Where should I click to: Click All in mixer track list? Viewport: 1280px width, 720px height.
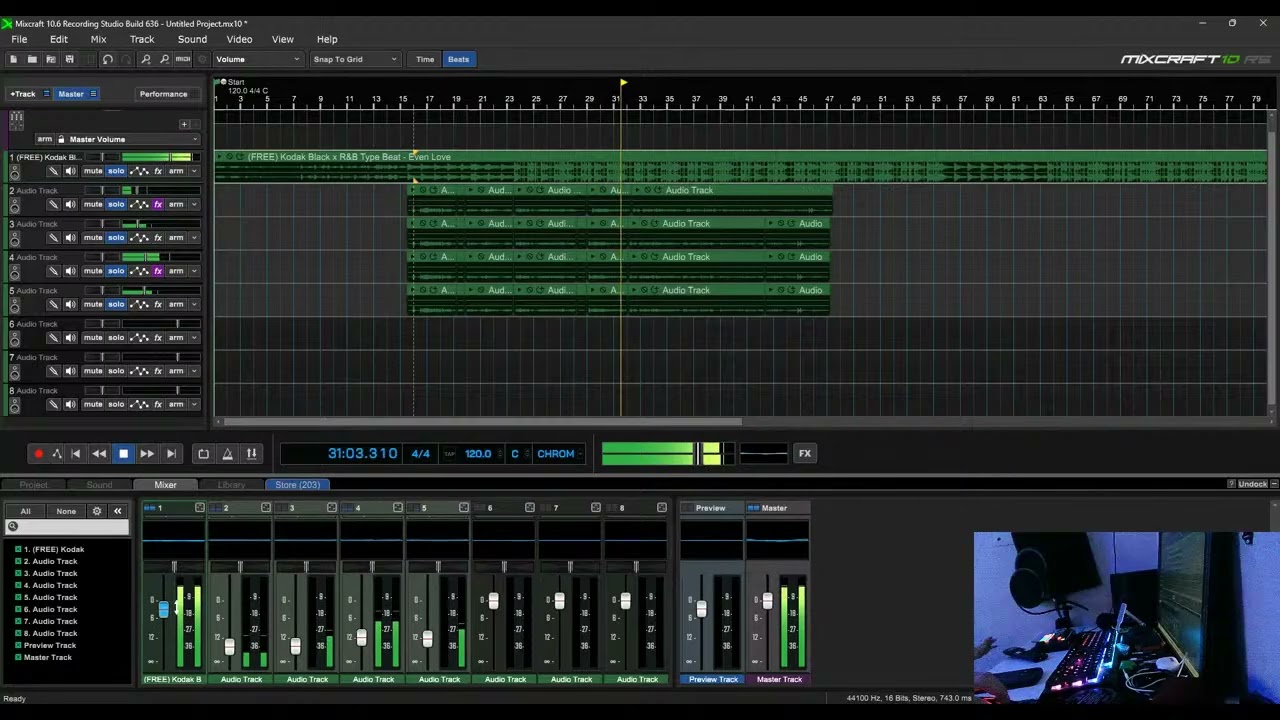click(25, 511)
